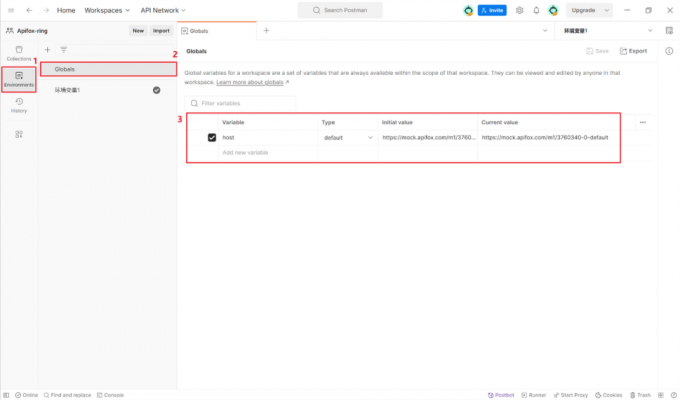Open the table options three-dot menu
680x400 pixels.
643,122
